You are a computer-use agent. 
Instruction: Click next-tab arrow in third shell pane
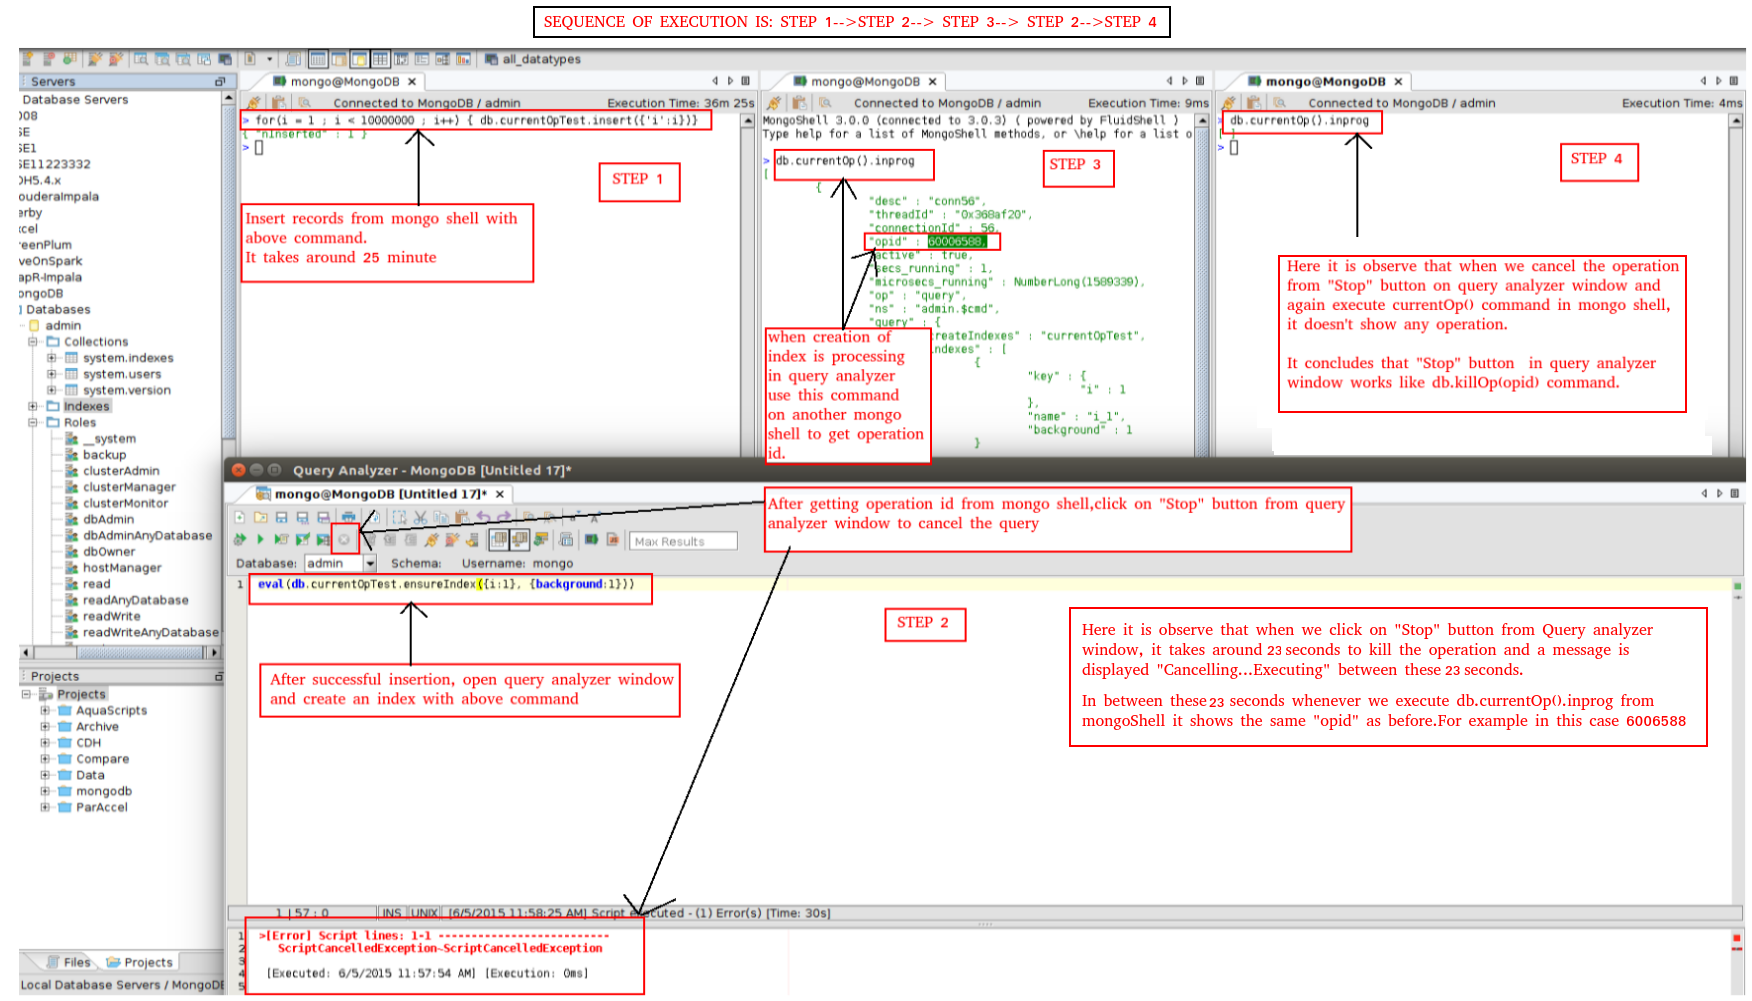click(1718, 81)
